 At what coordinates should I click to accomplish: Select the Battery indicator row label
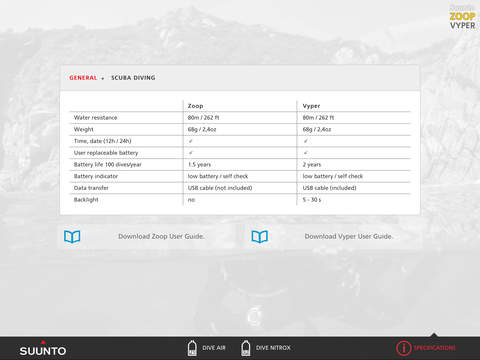click(x=96, y=176)
